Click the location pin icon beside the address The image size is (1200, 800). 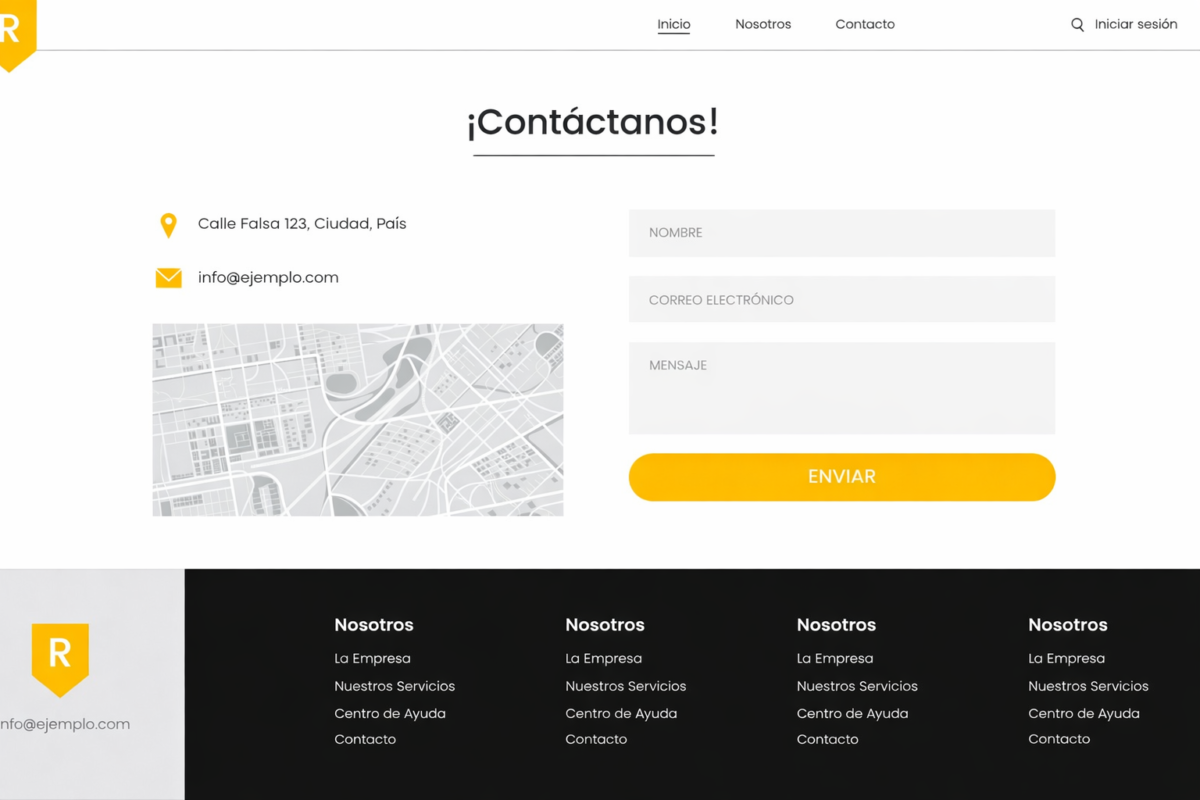click(168, 224)
